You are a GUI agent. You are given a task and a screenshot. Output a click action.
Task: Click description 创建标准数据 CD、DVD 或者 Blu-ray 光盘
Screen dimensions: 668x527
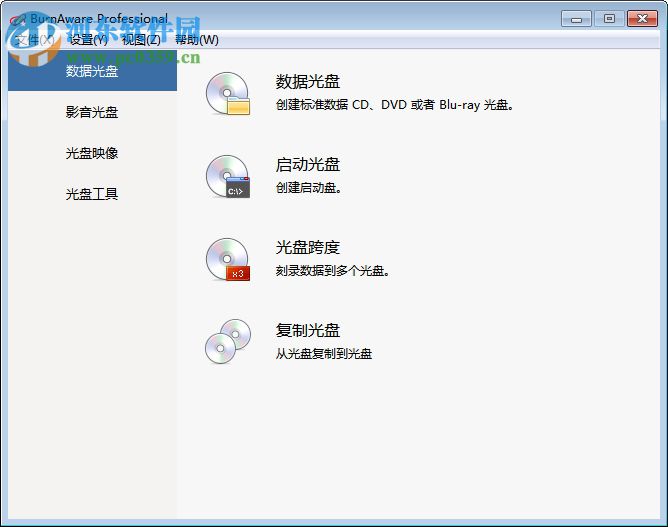394,105
